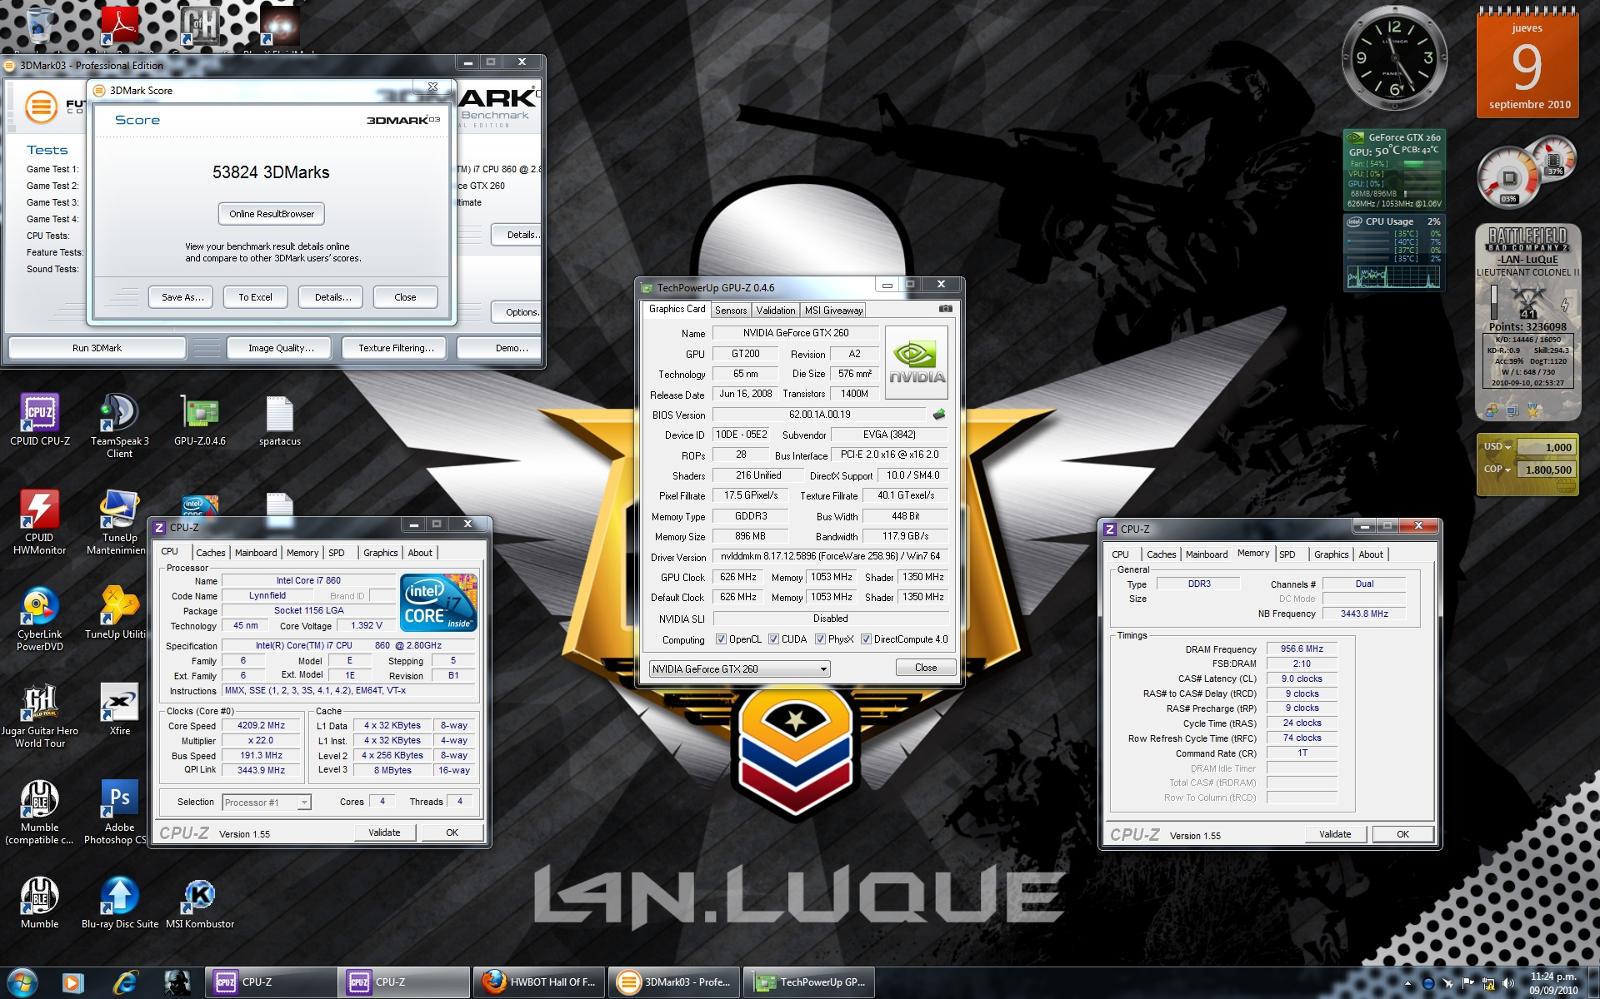Open Texture Filtering... settings in 3DMark03
1600x999 pixels.
[396, 348]
